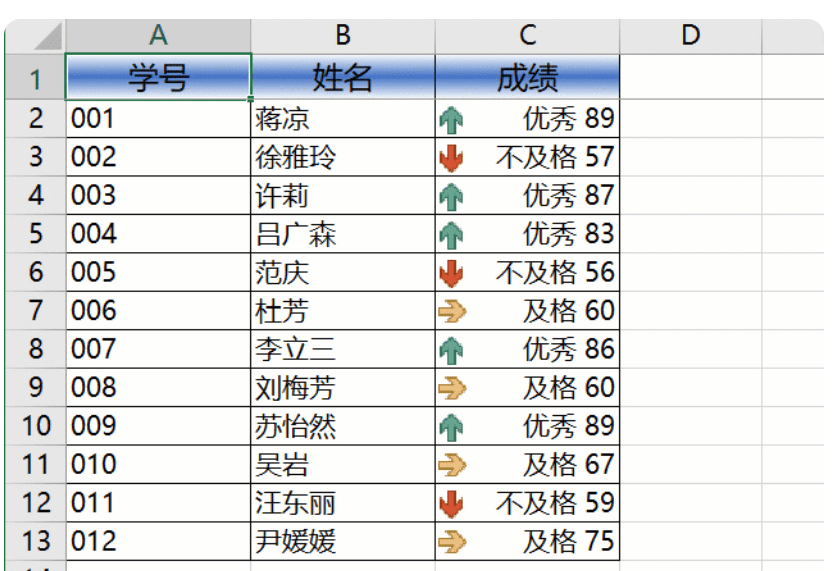Select the name cell 杜芳
The image size is (832, 571).
[x=343, y=310]
